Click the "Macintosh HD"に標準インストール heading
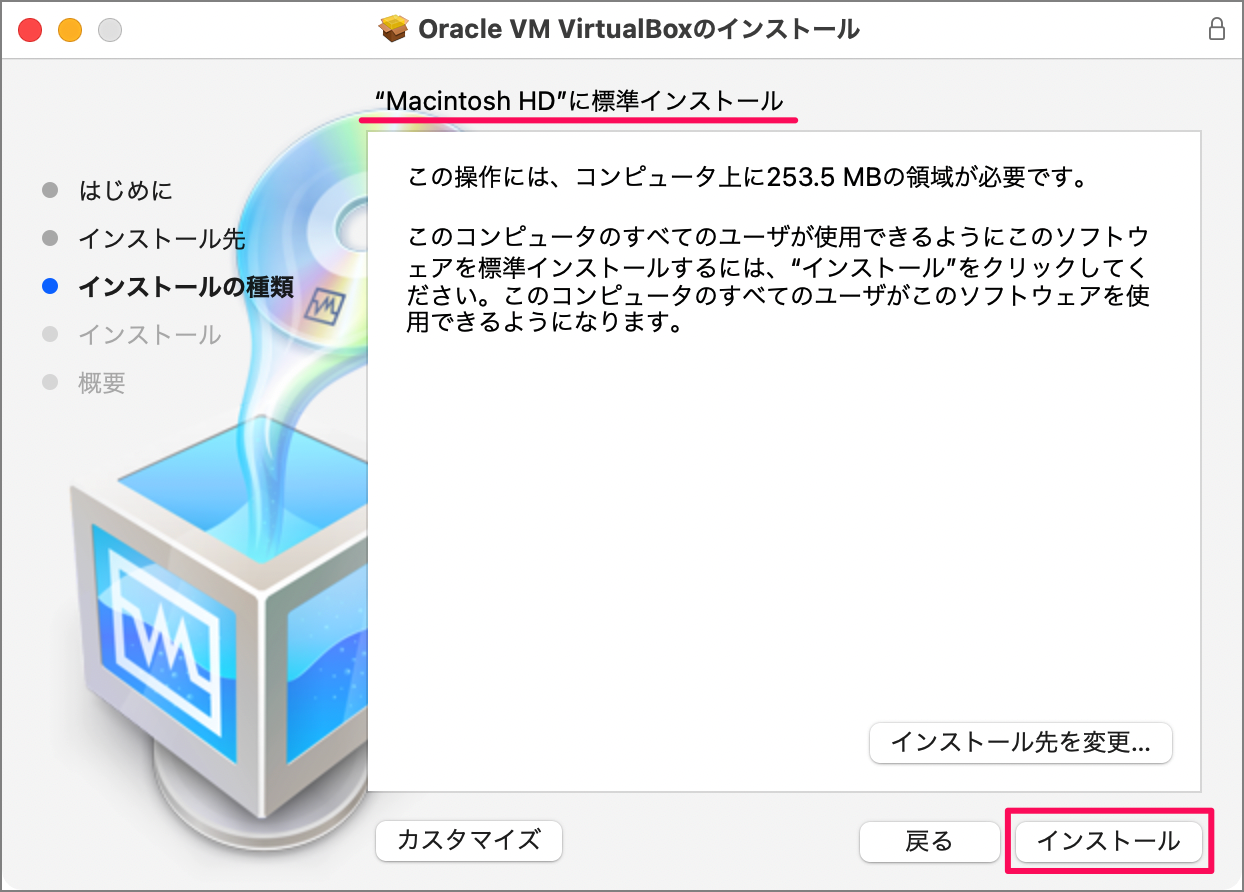Image resolution: width=1244 pixels, height=892 pixels. (x=579, y=101)
